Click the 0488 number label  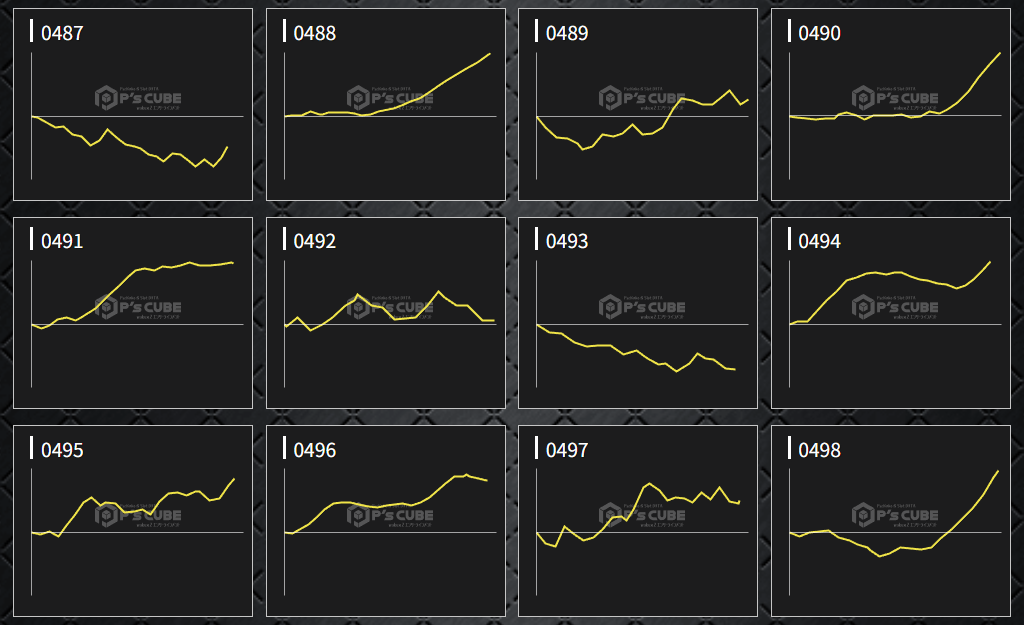coord(315,34)
